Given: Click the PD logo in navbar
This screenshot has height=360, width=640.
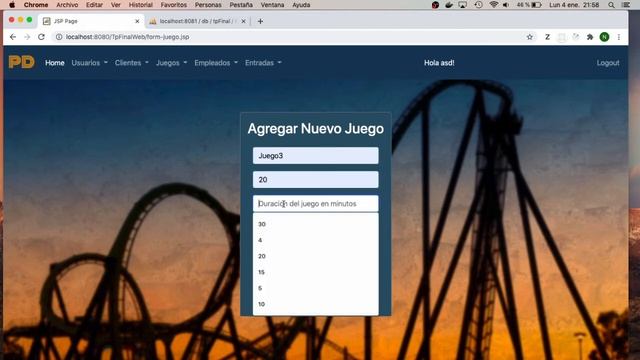Looking at the screenshot, I should [x=22, y=62].
